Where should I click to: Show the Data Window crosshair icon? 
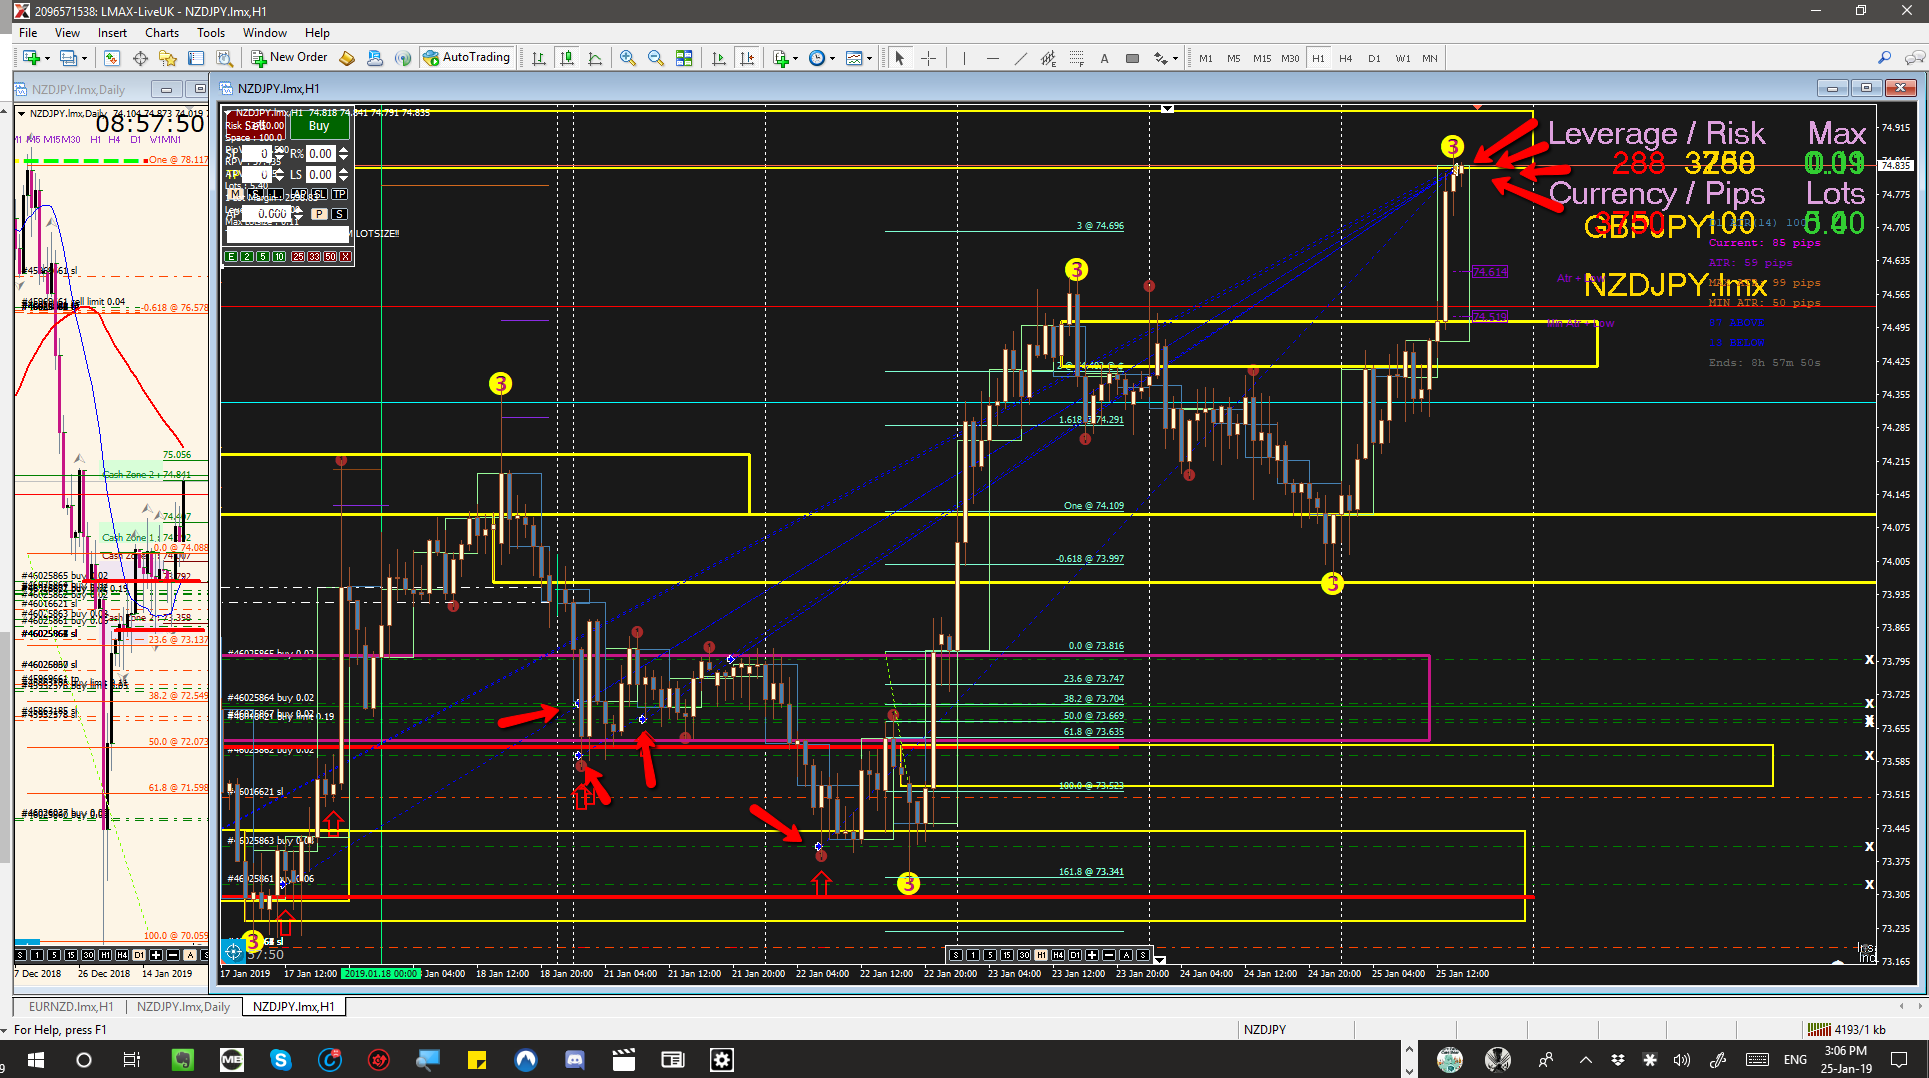[140, 58]
